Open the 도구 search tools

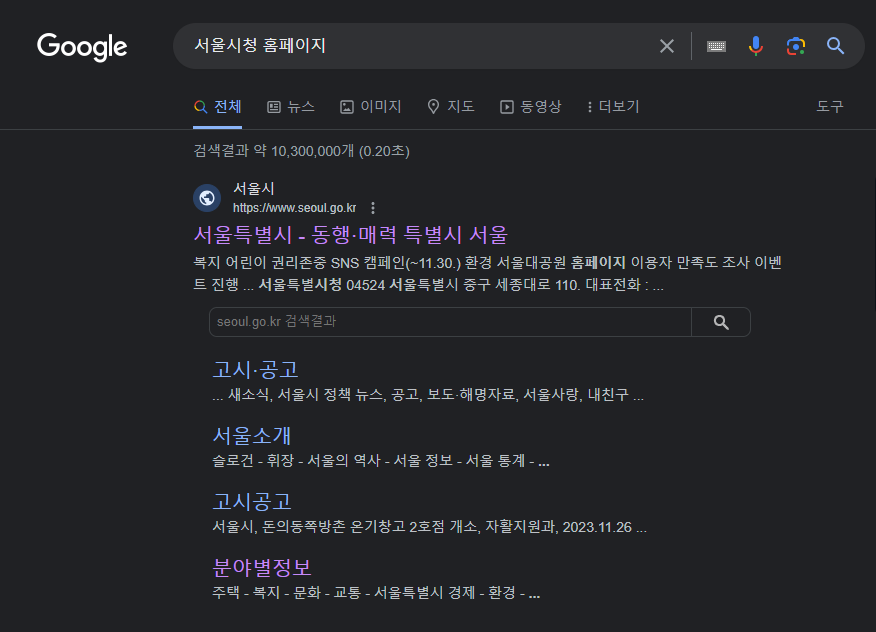pyautogui.click(x=829, y=106)
